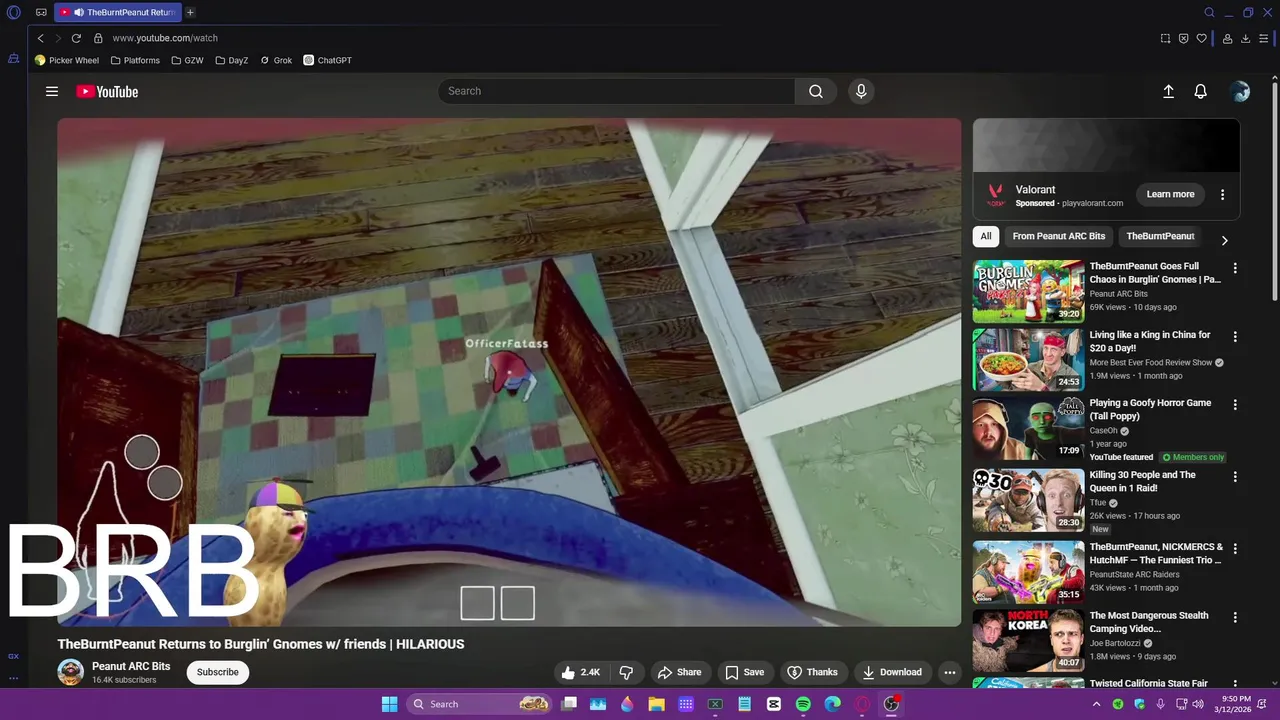Select the From Peanut ARC Bits chip
The image size is (1280, 720).
click(x=1059, y=236)
